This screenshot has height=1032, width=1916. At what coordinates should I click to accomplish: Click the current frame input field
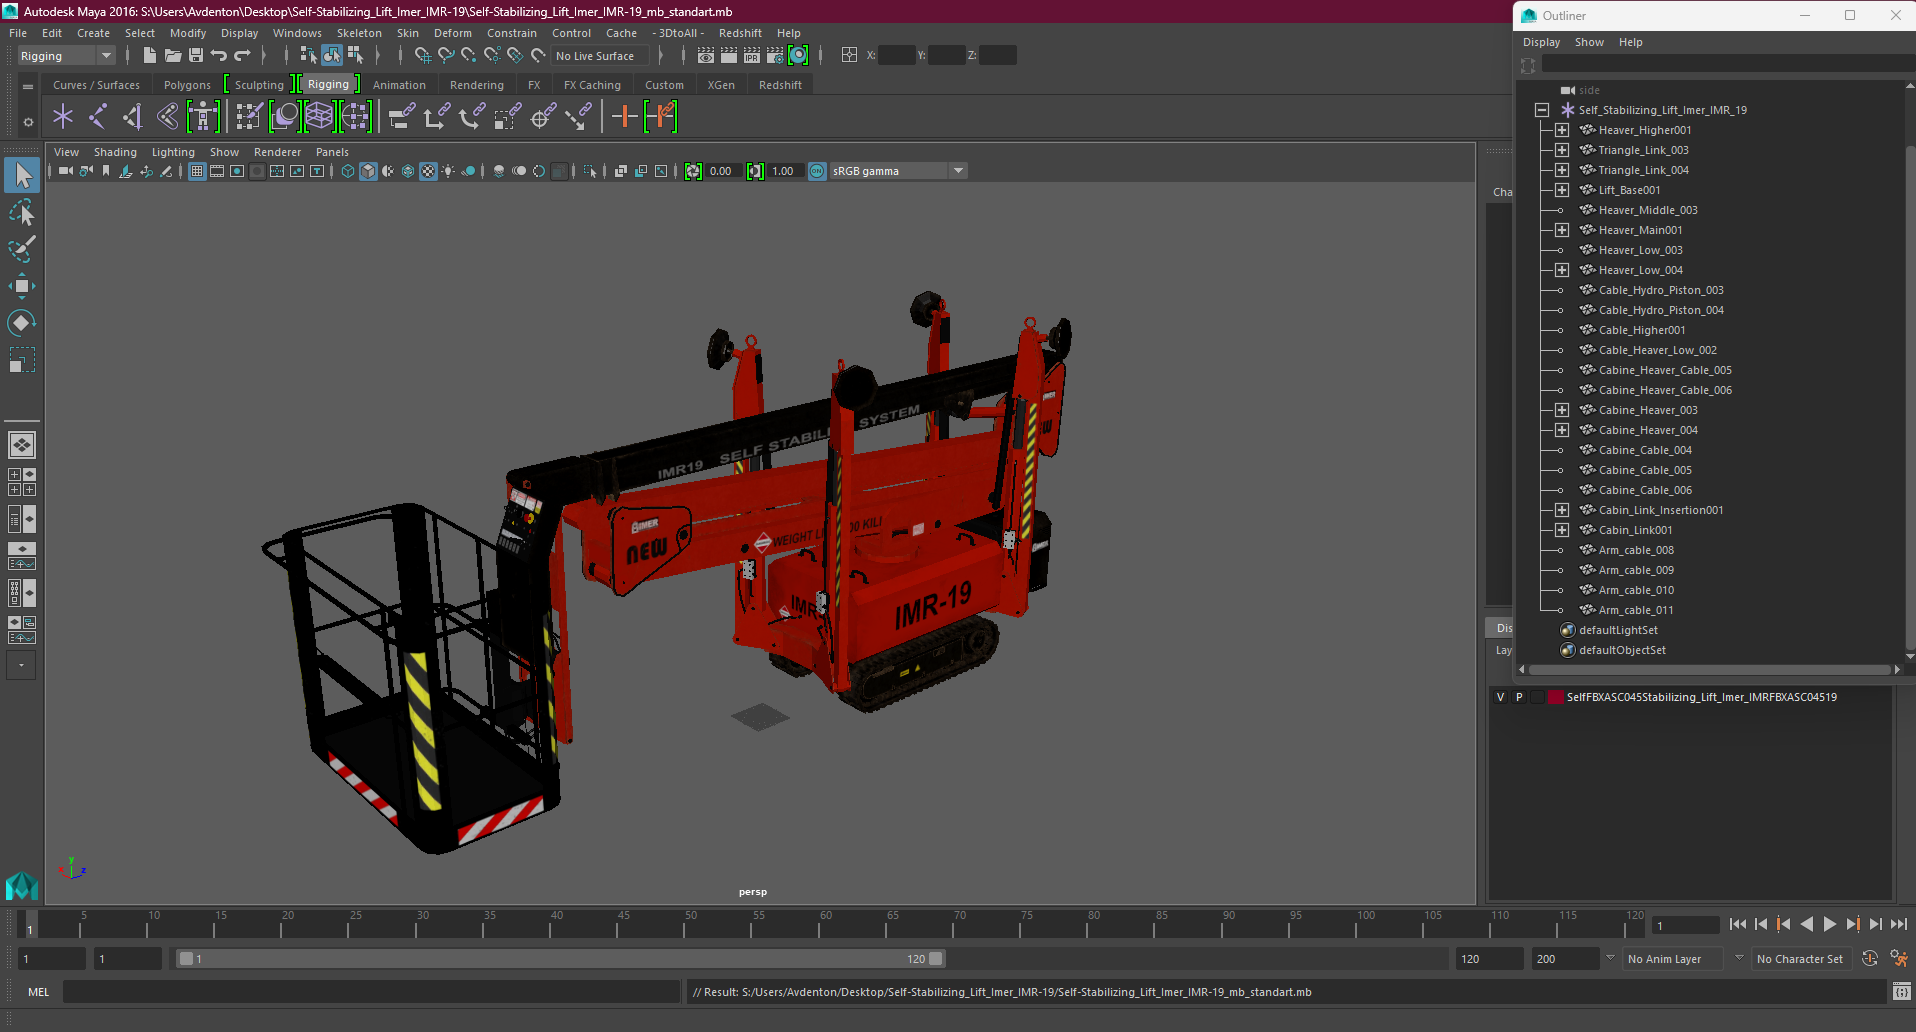click(1685, 925)
